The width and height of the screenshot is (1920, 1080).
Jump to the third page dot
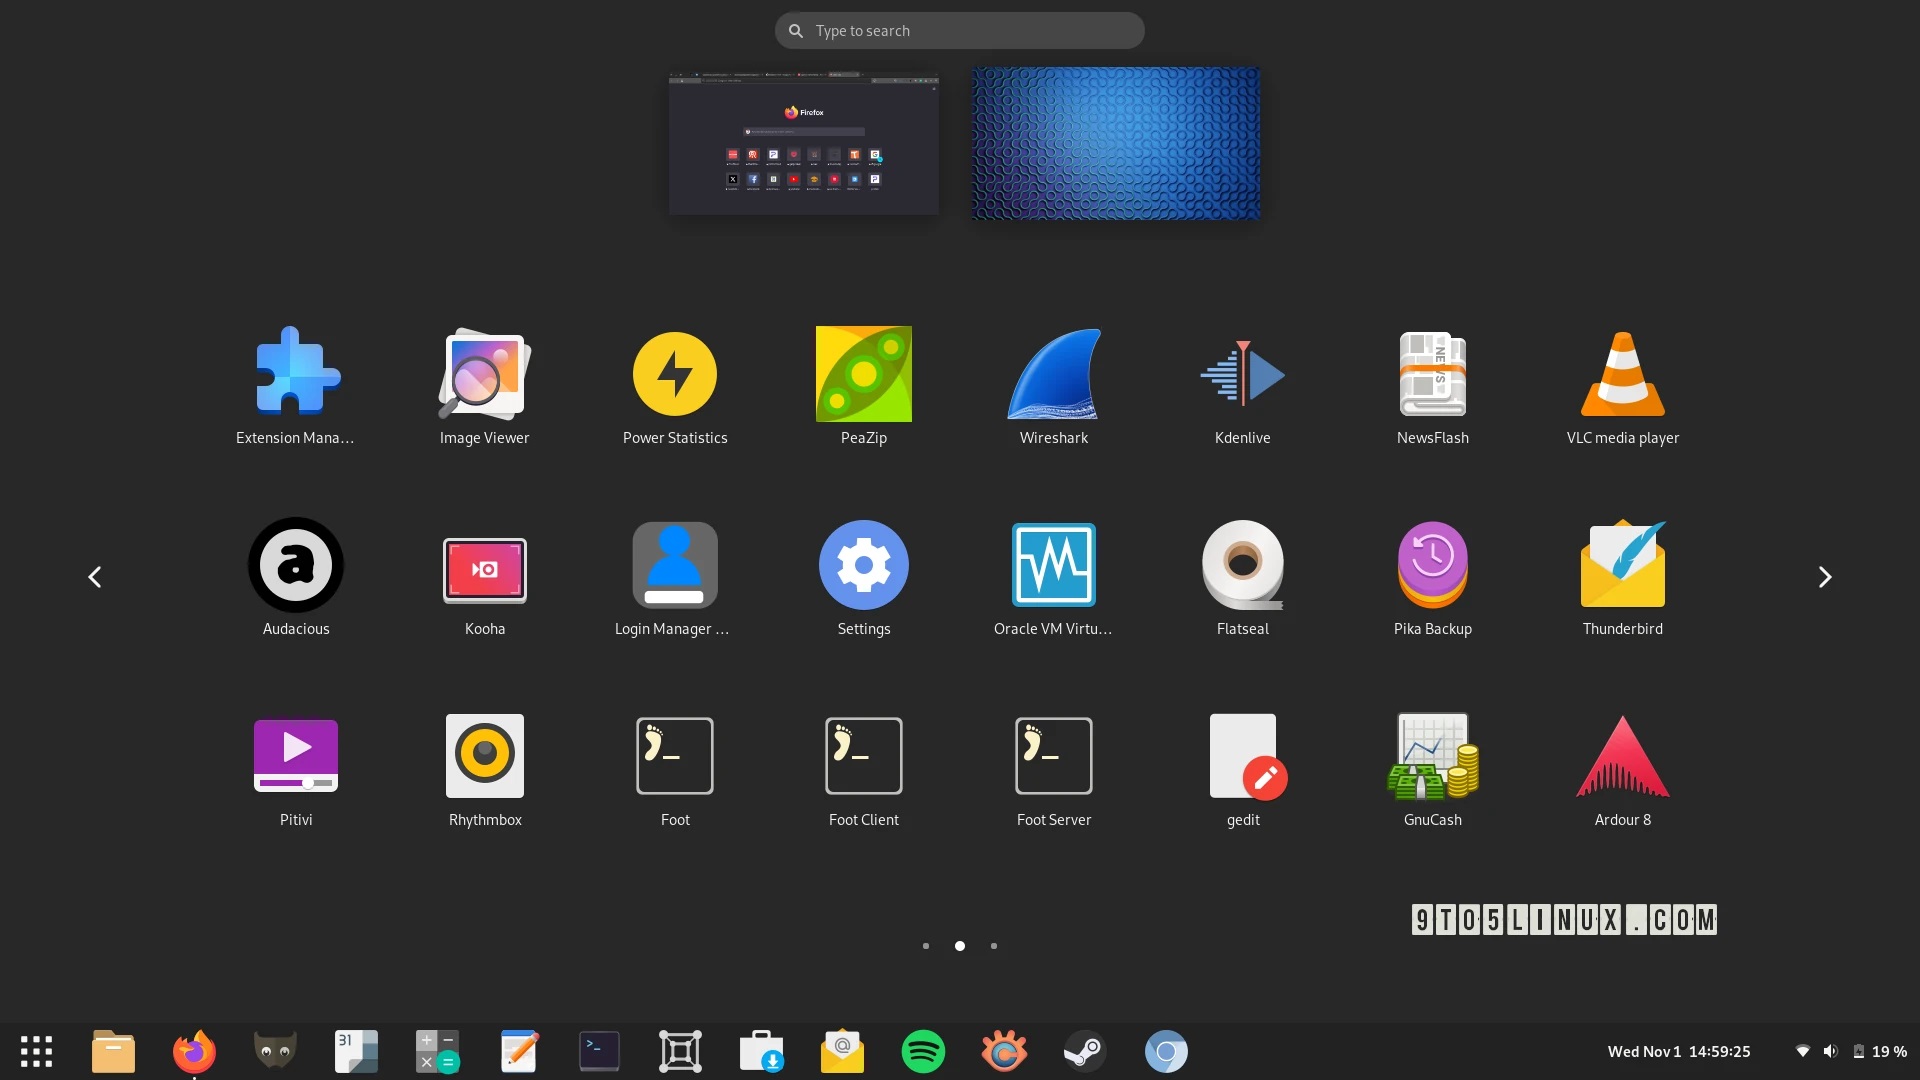[993, 945]
